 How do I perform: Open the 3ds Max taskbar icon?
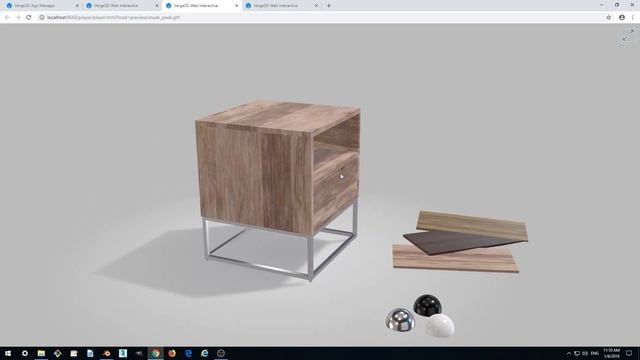pyautogui.click(x=123, y=353)
